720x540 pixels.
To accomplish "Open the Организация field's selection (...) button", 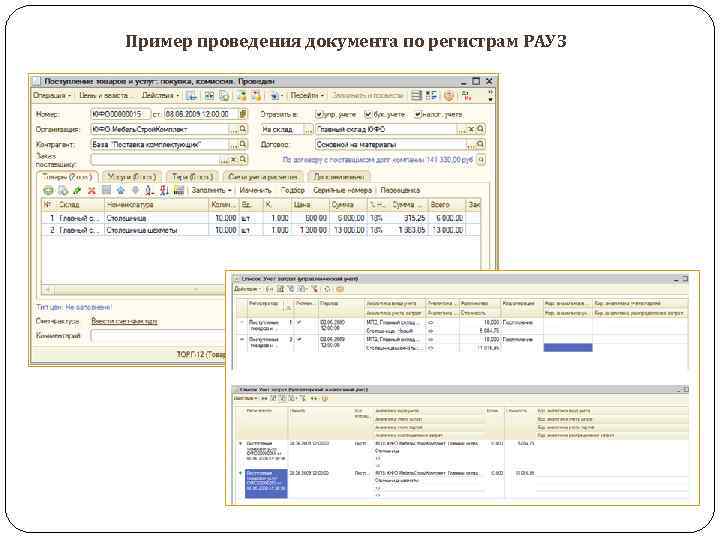I will tap(234, 129).
